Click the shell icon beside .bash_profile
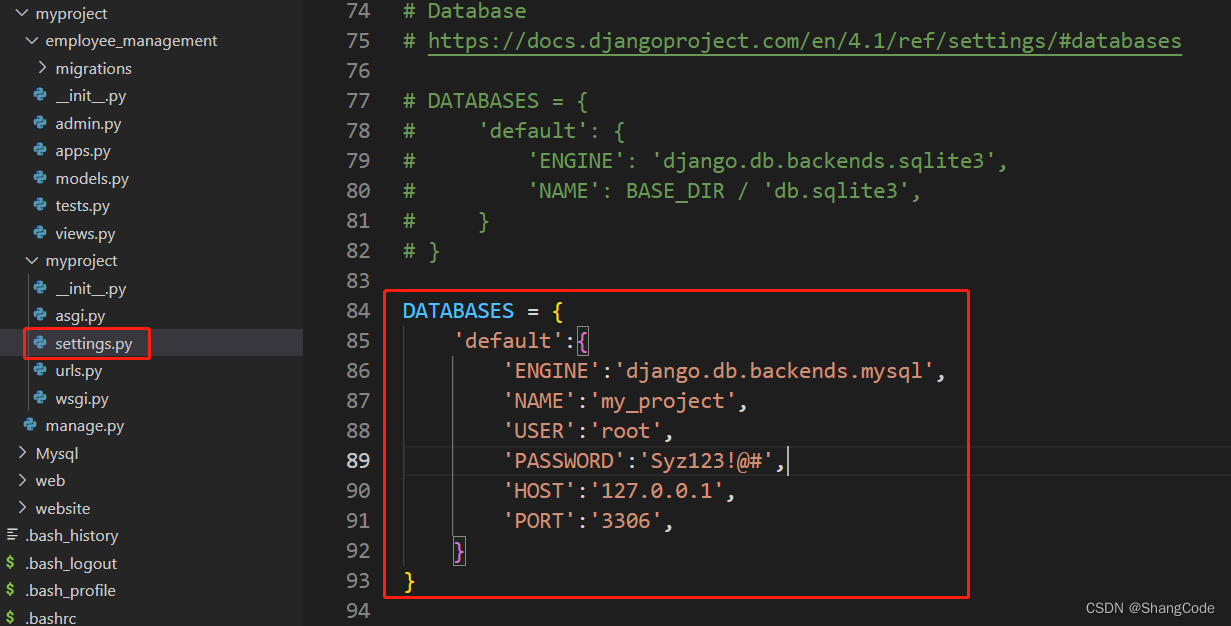 10,590
